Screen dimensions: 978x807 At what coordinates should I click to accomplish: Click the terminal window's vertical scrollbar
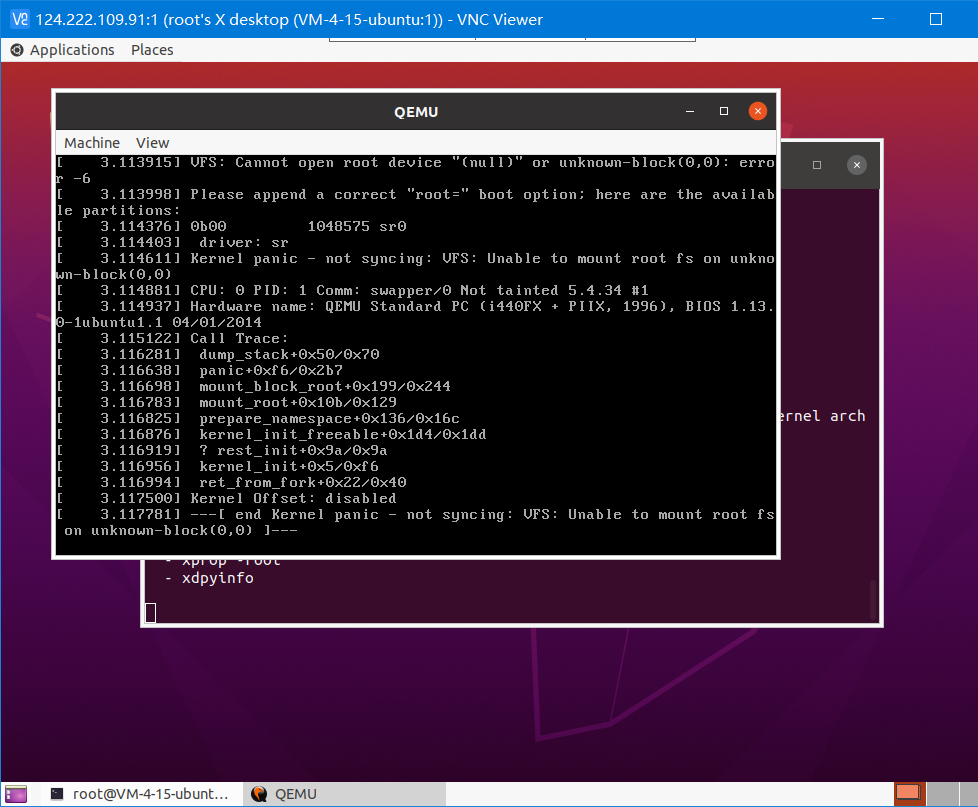(x=873, y=600)
